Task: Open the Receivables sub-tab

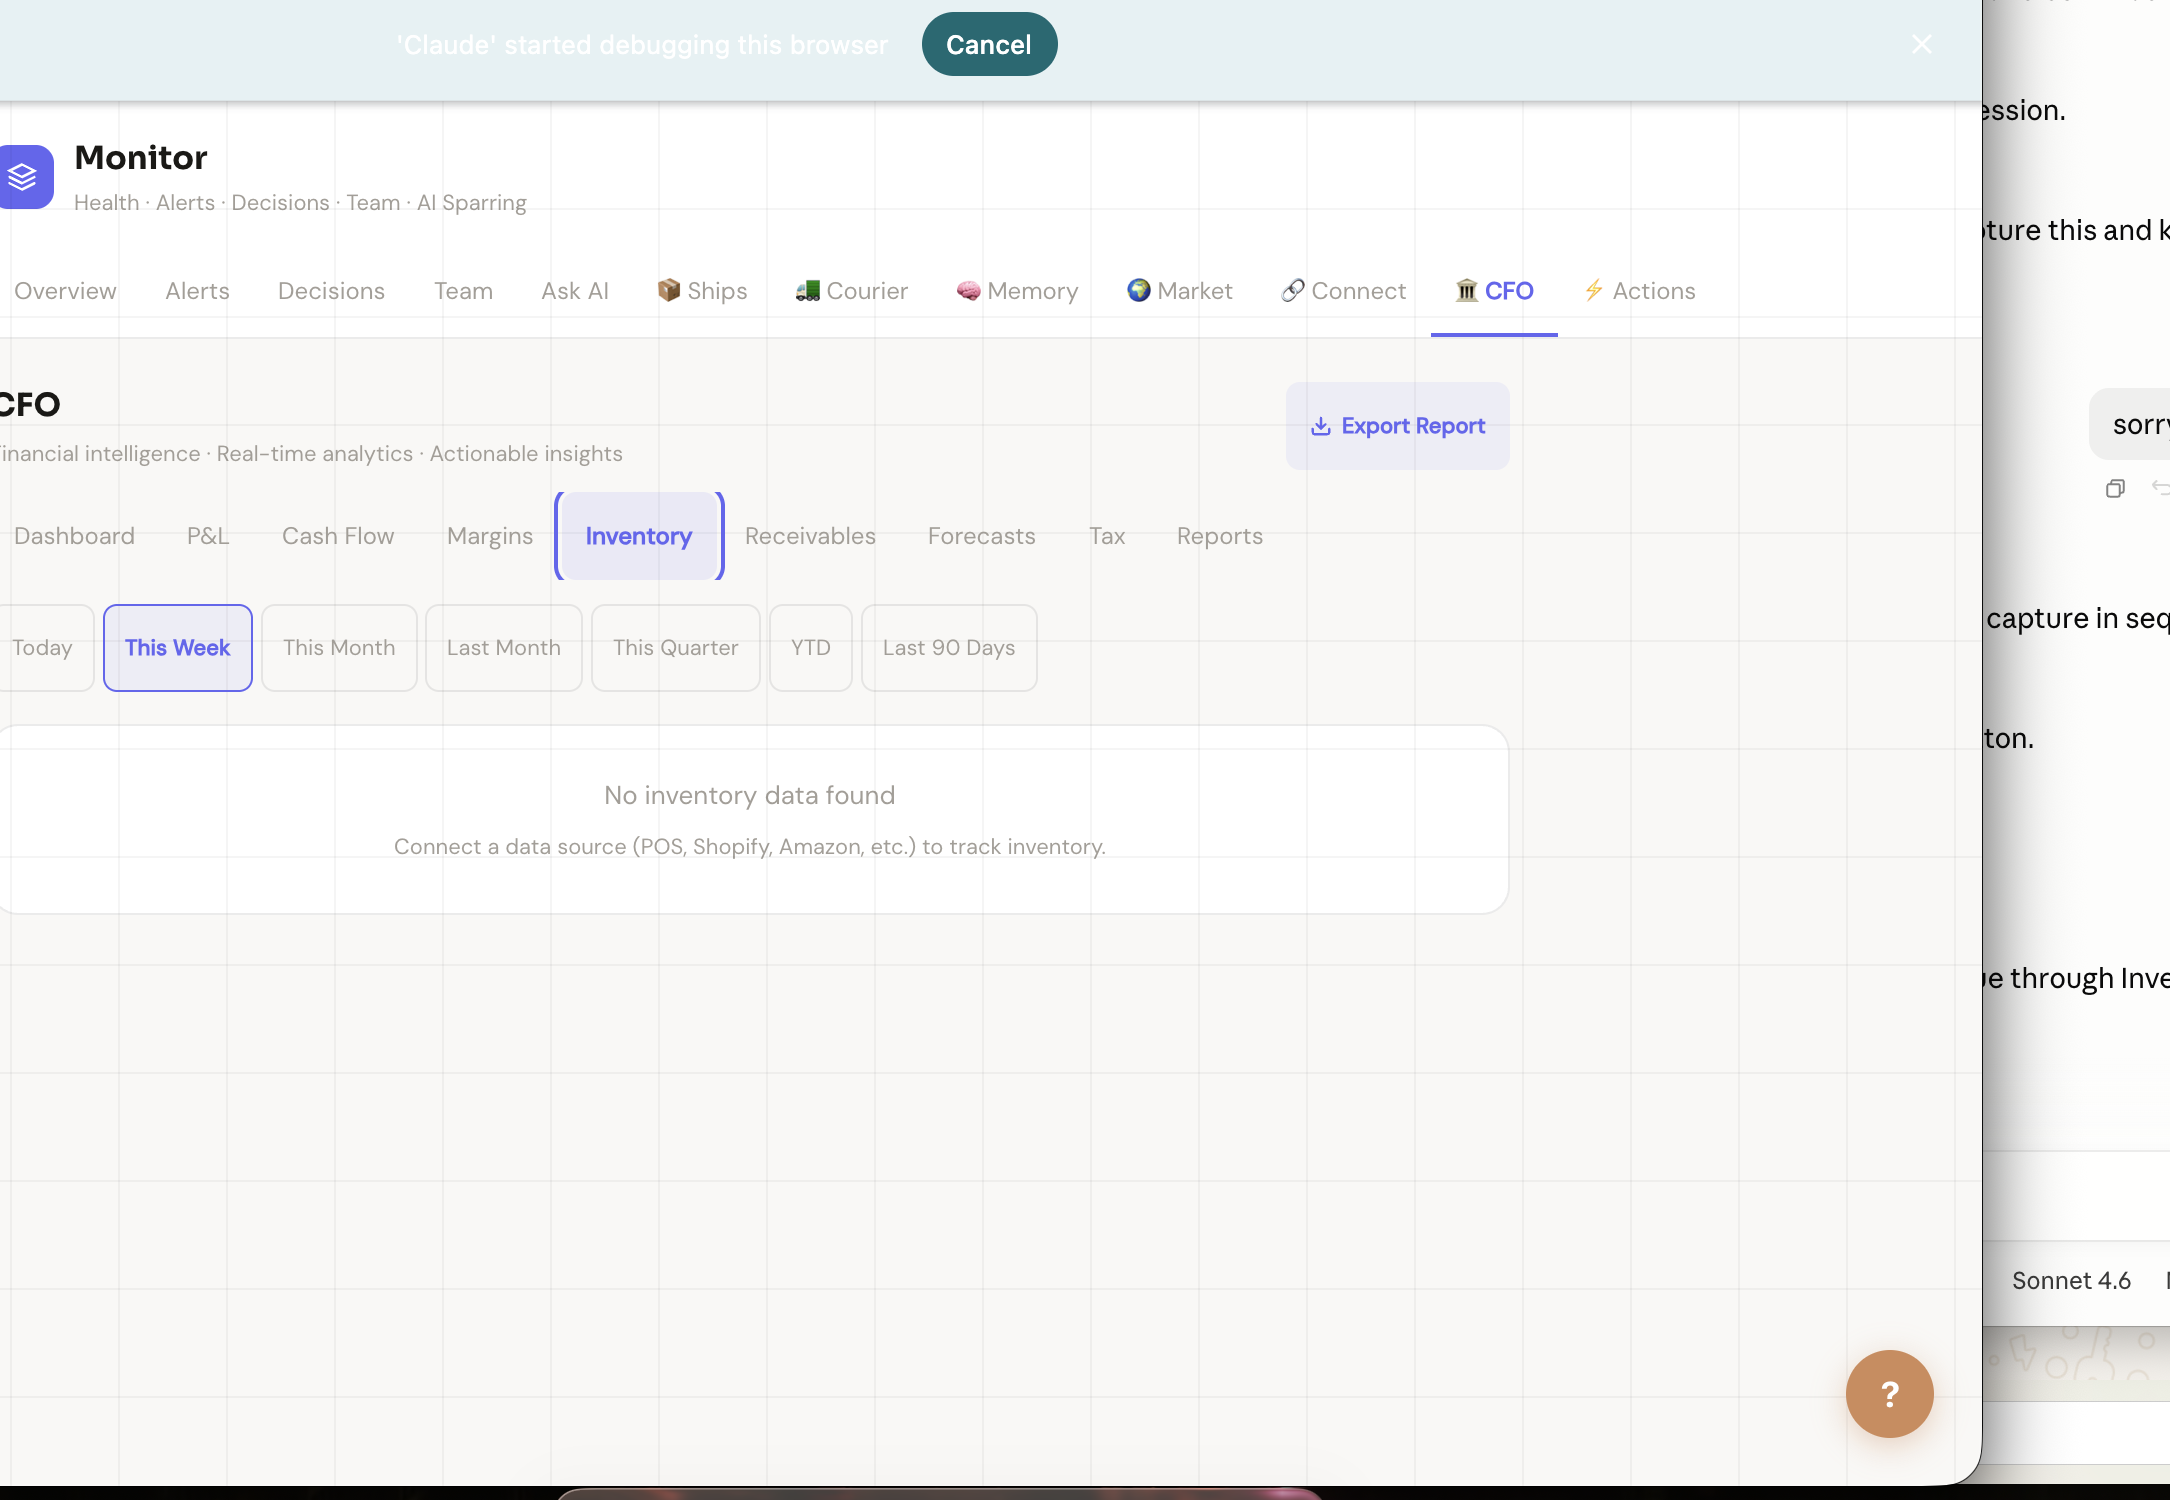Action: pos(810,536)
